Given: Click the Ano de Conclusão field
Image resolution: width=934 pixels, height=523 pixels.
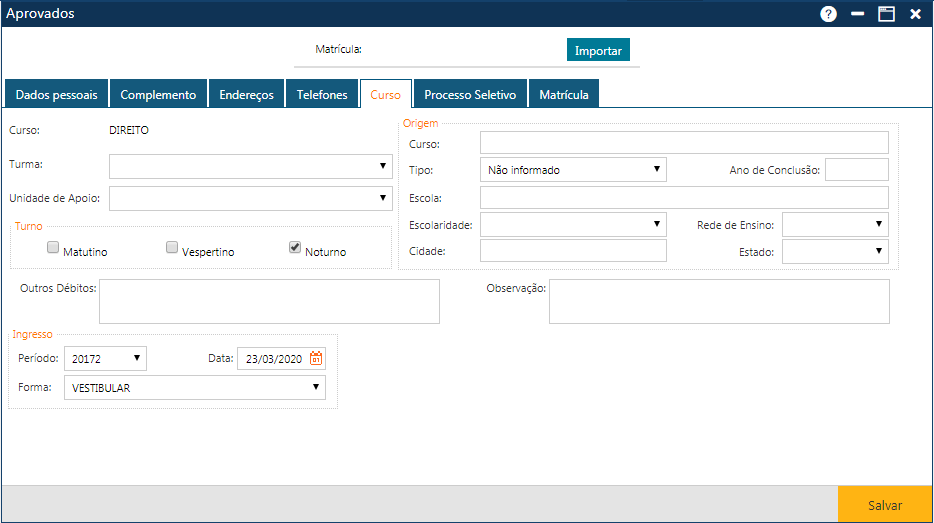Looking at the screenshot, I should [x=856, y=170].
